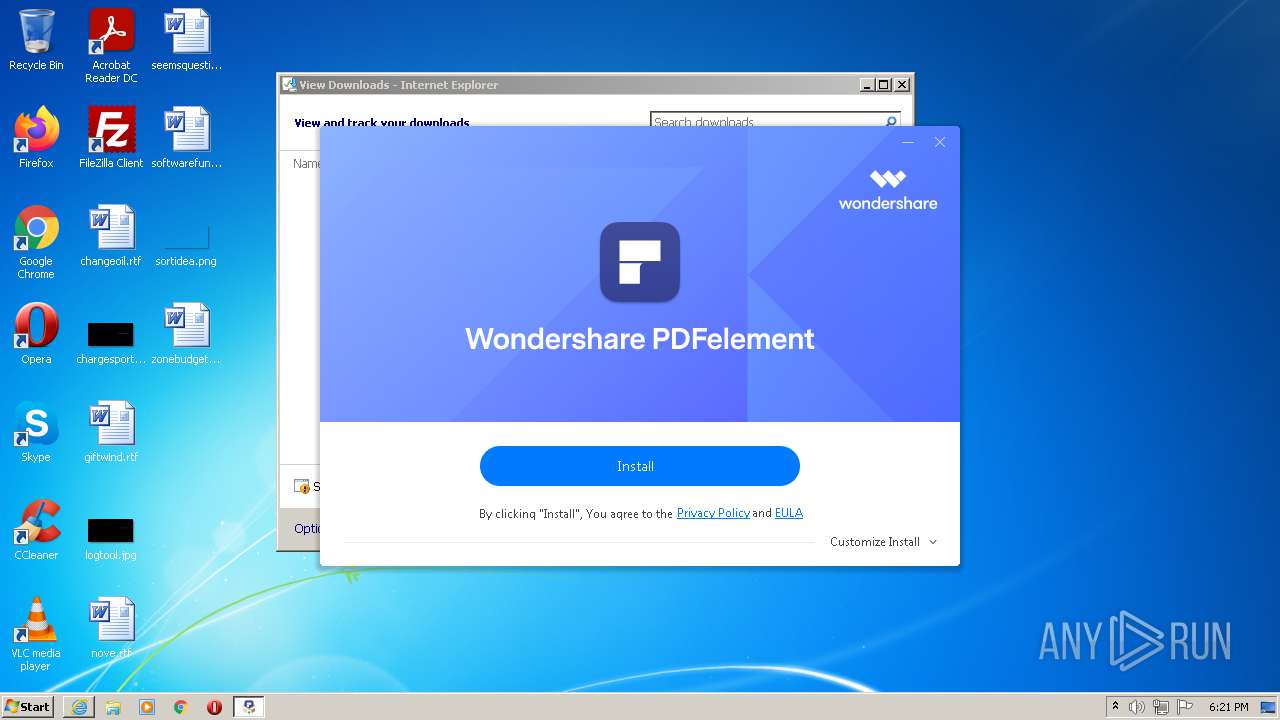
Task: Click the Action Center flag icon
Action: tap(1185, 707)
